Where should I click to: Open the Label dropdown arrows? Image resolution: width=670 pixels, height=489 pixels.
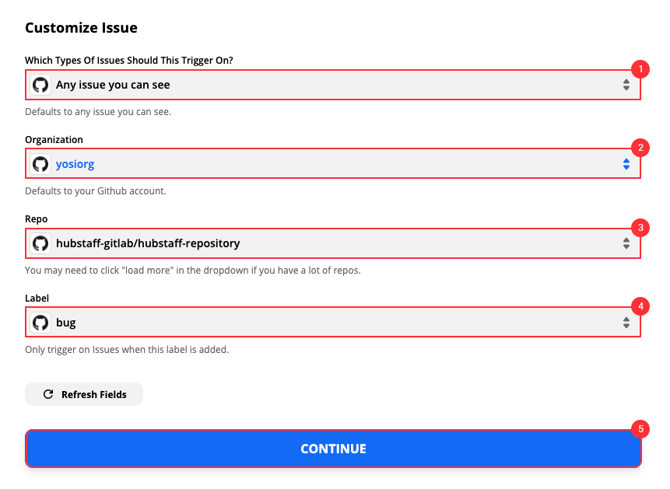click(x=626, y=322)
